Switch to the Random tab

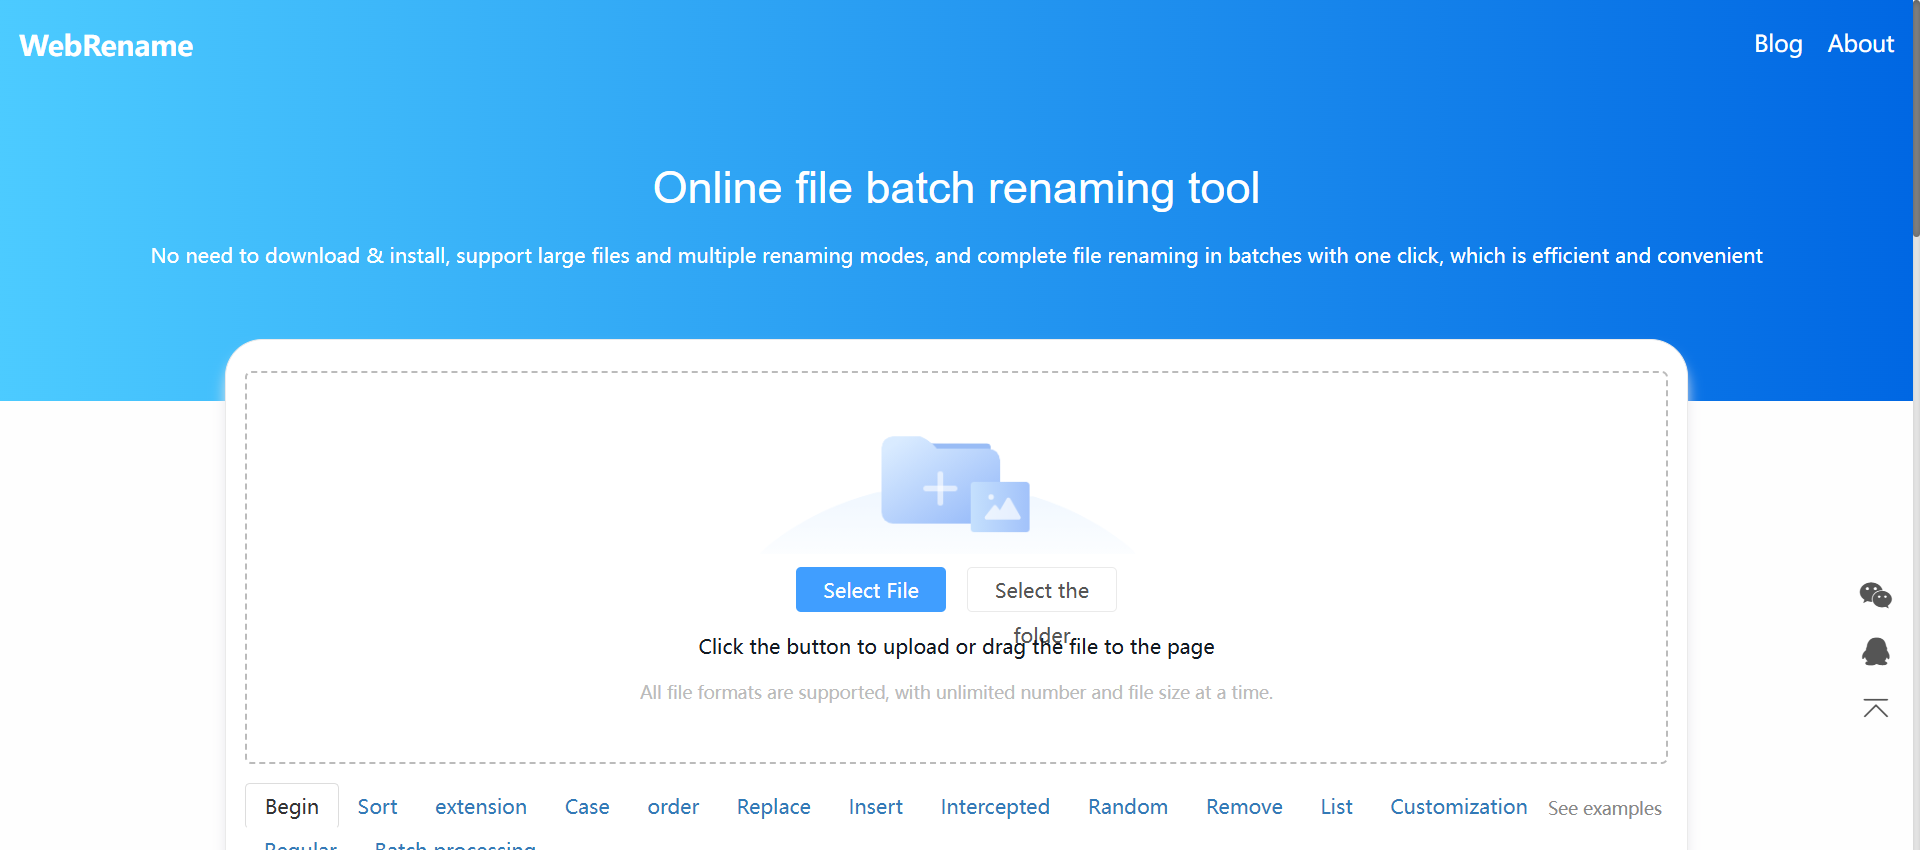(x=1128, y=807)
